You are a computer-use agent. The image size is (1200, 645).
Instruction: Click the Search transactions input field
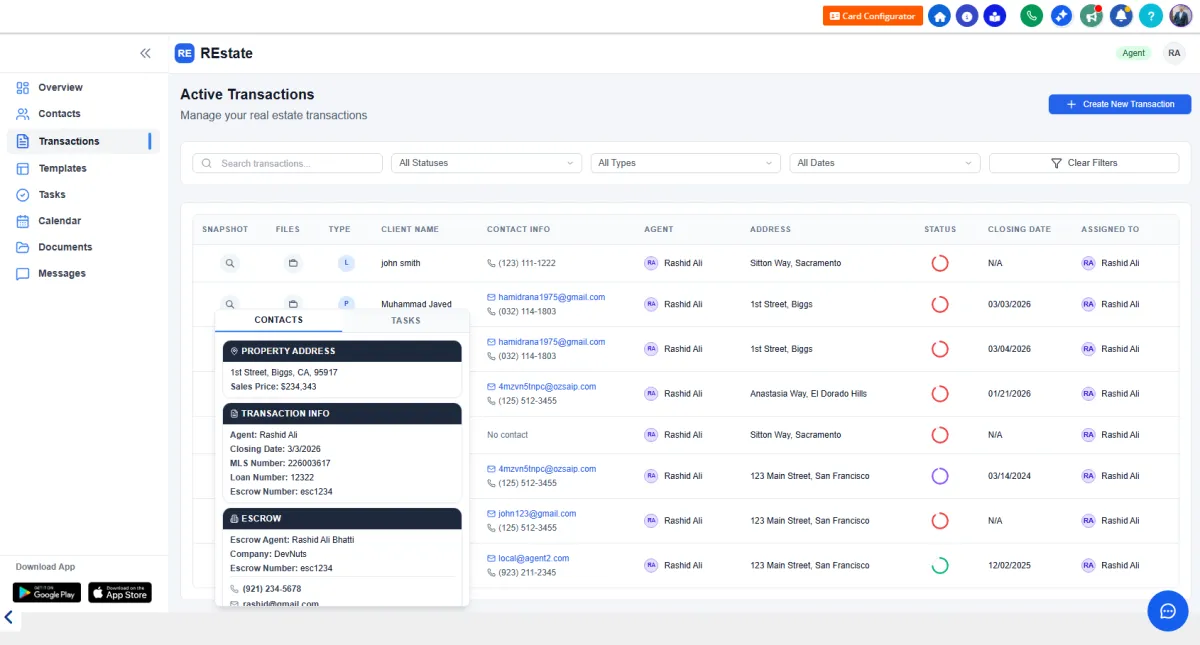[288, 163]
